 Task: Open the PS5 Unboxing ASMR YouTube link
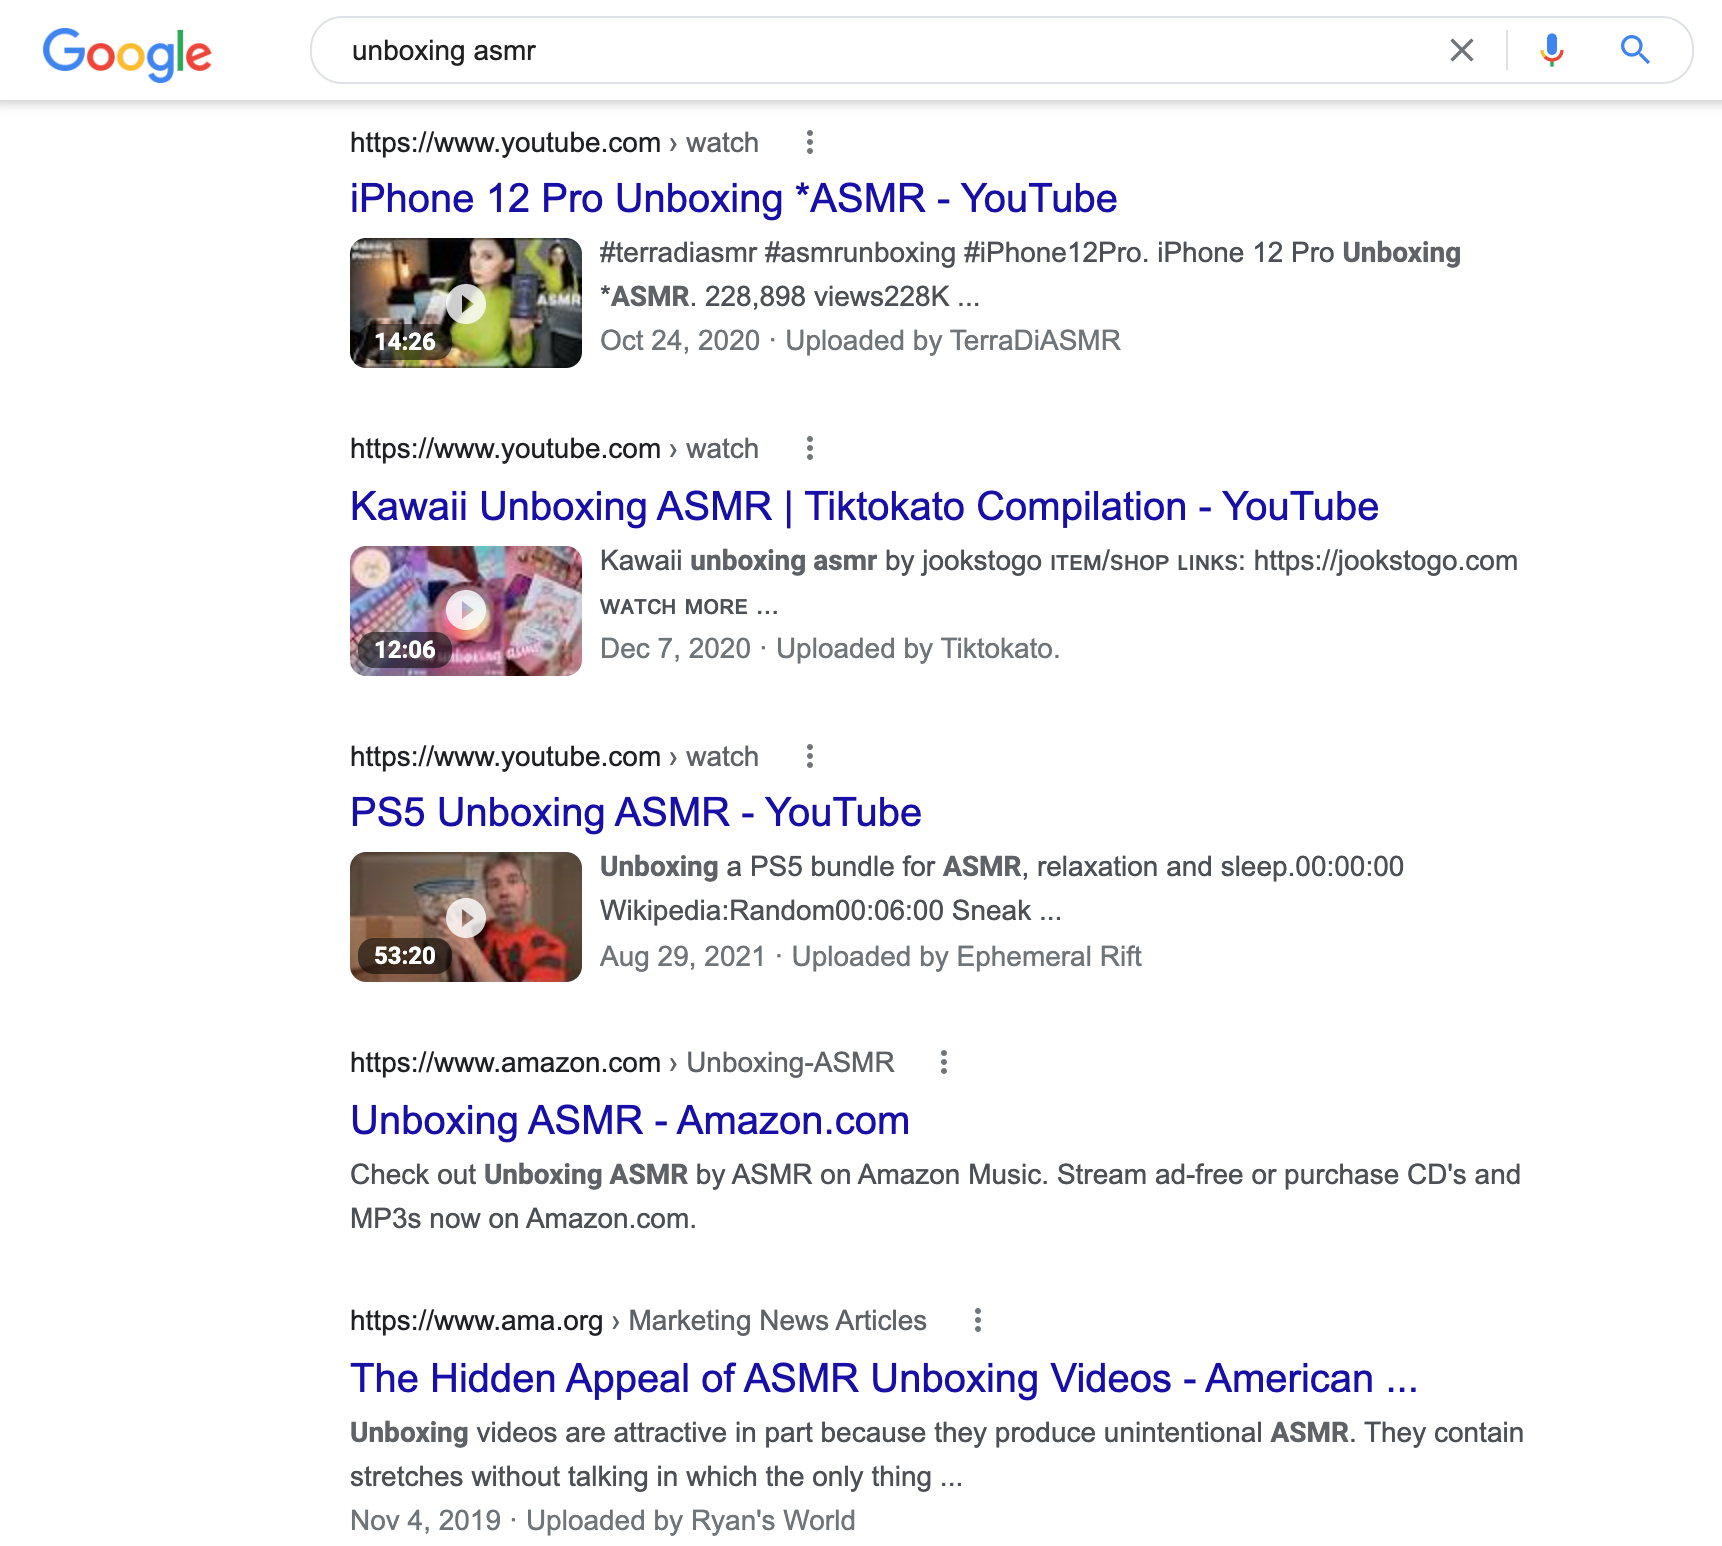coord(635,812)
